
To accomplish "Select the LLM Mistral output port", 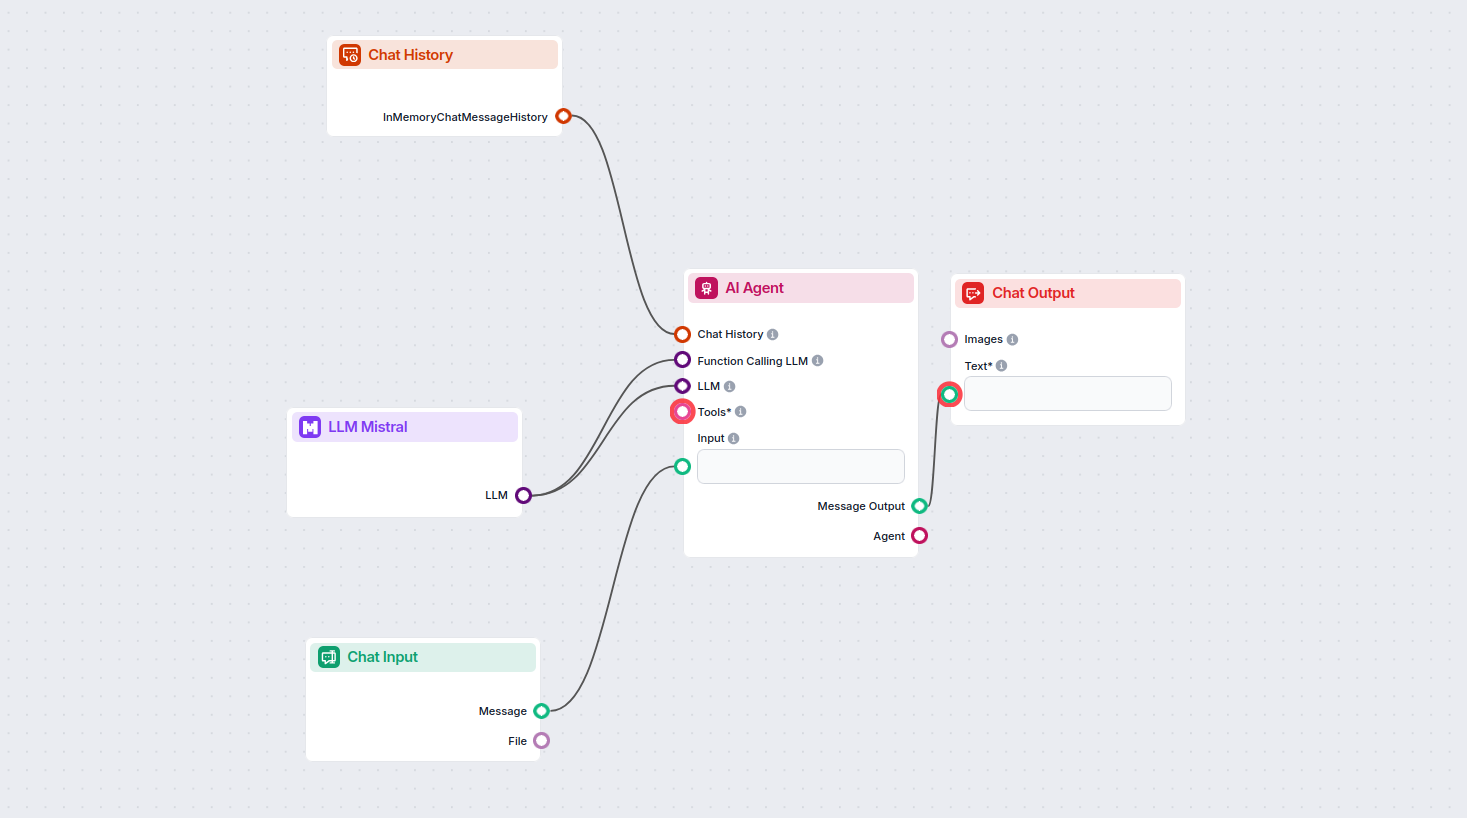I will point(523,495).
